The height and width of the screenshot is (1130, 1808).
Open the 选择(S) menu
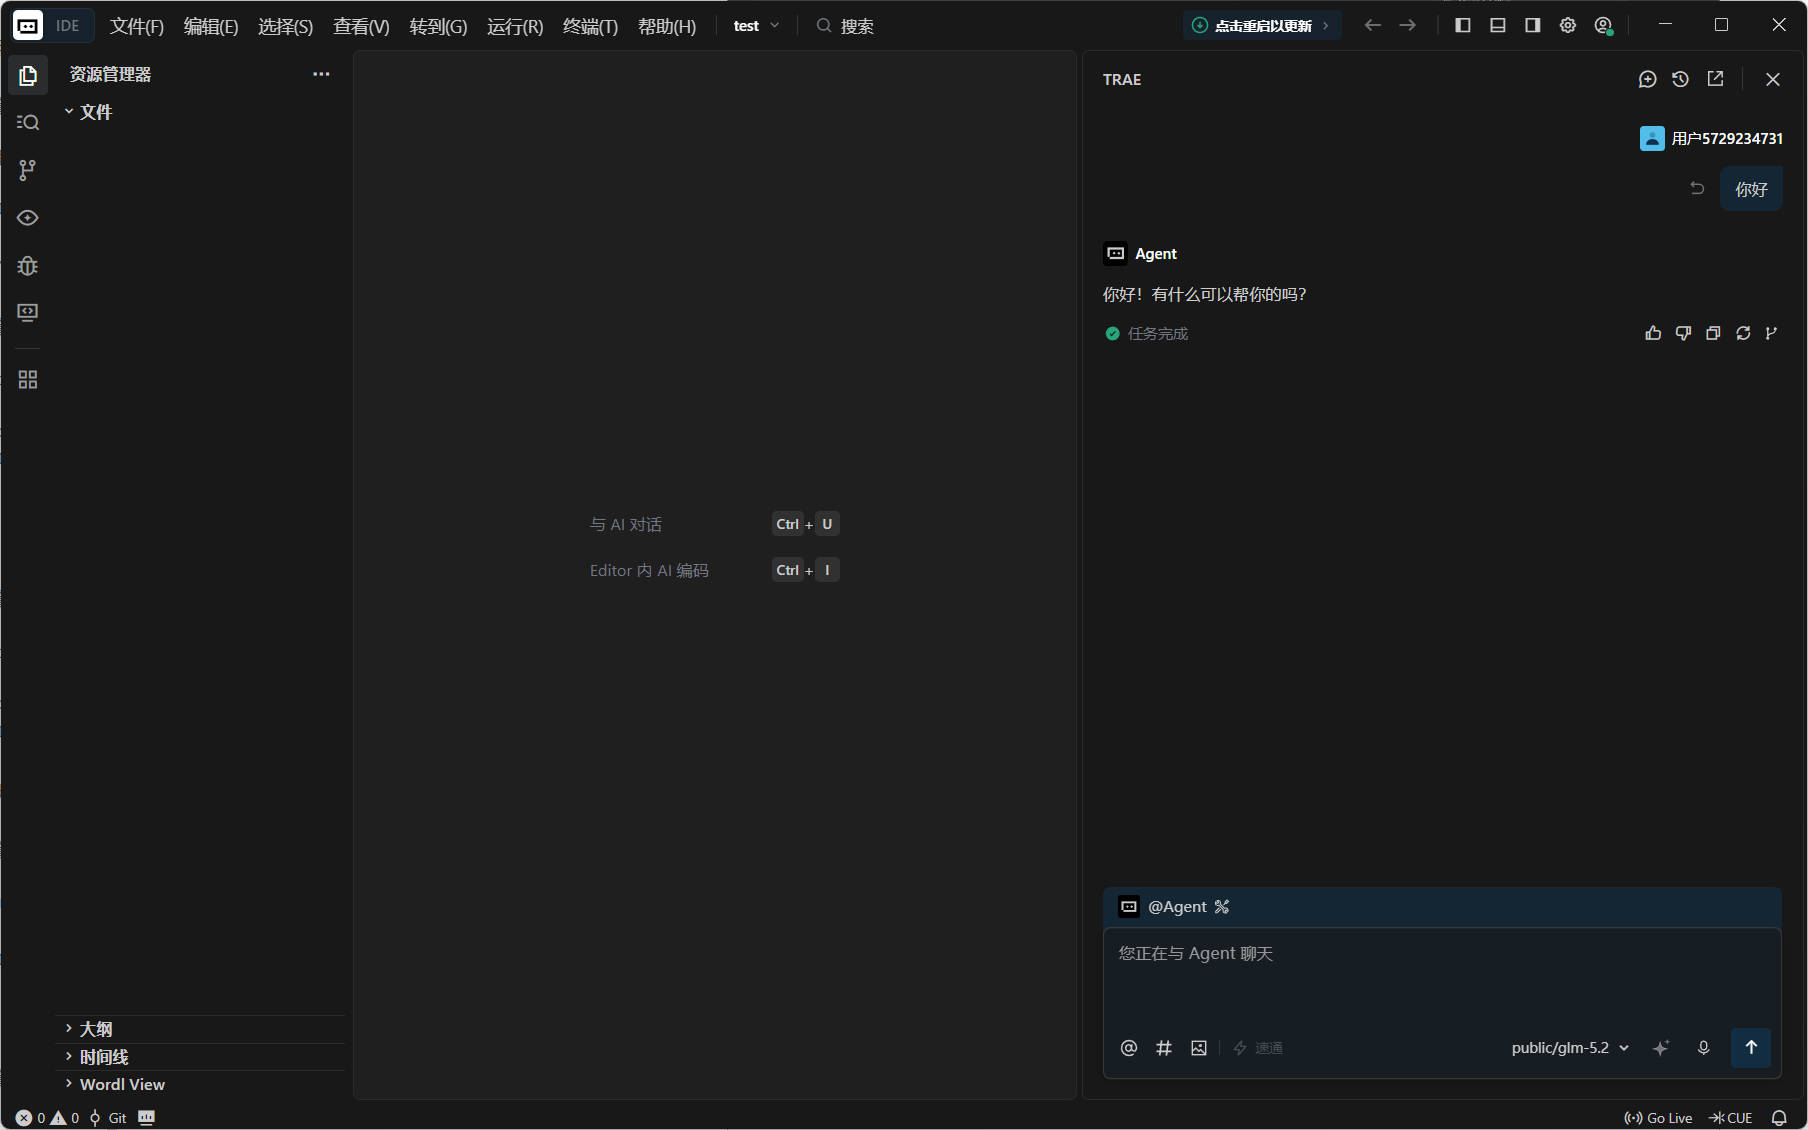[286, 26]
